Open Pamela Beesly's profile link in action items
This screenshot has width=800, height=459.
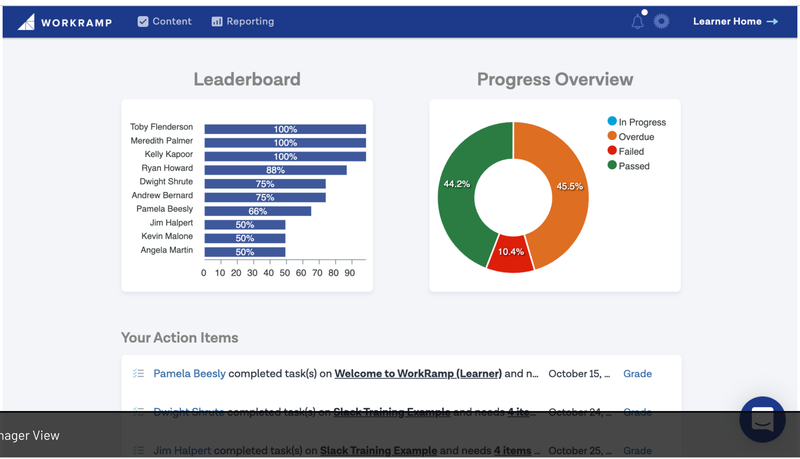coord(189,373)
